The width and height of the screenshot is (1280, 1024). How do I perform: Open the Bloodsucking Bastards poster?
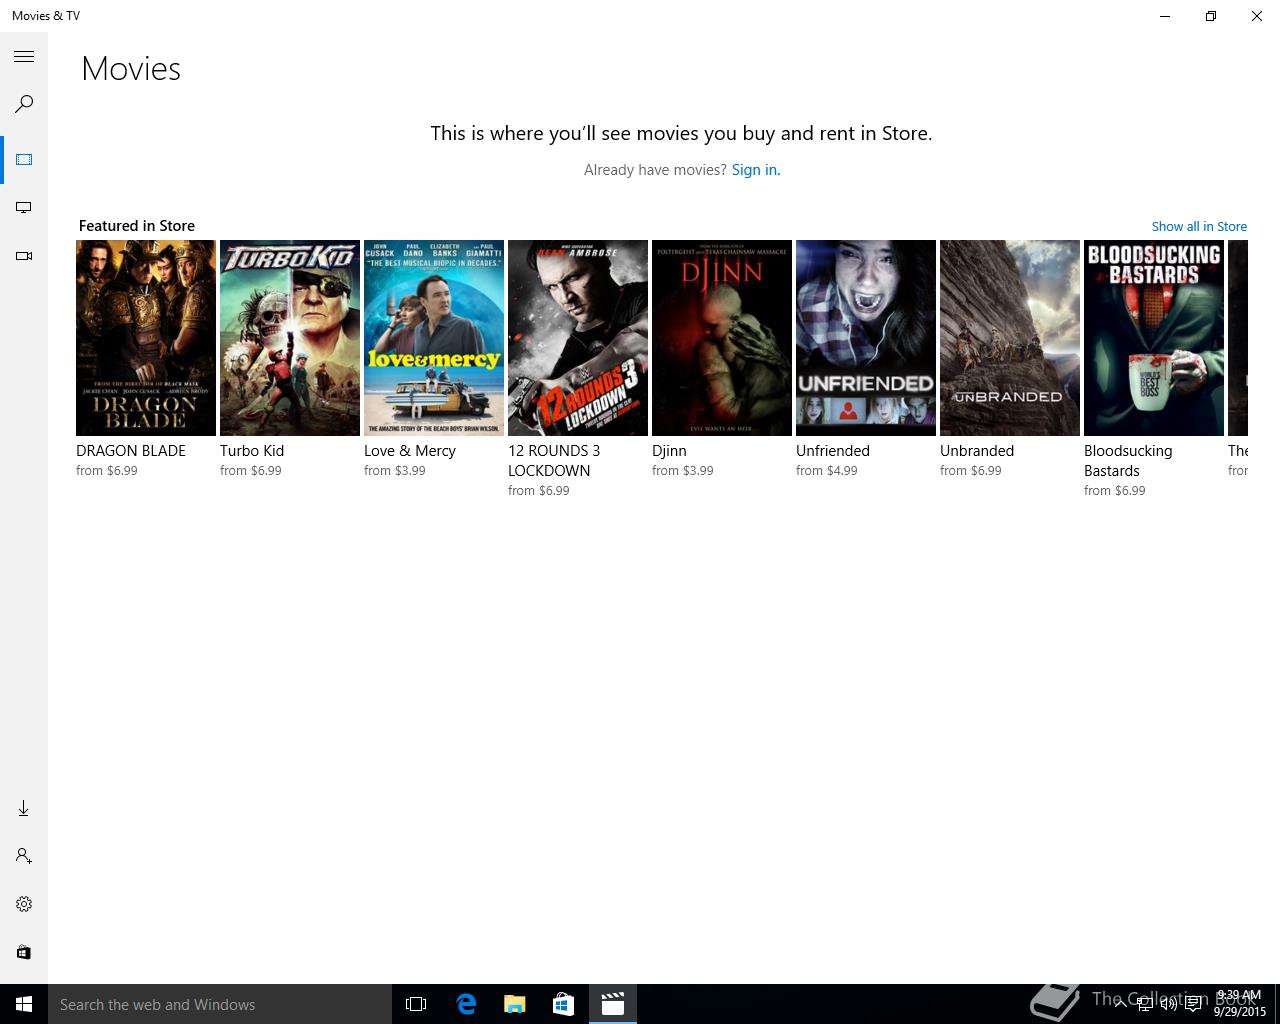tap(1154, 338)
